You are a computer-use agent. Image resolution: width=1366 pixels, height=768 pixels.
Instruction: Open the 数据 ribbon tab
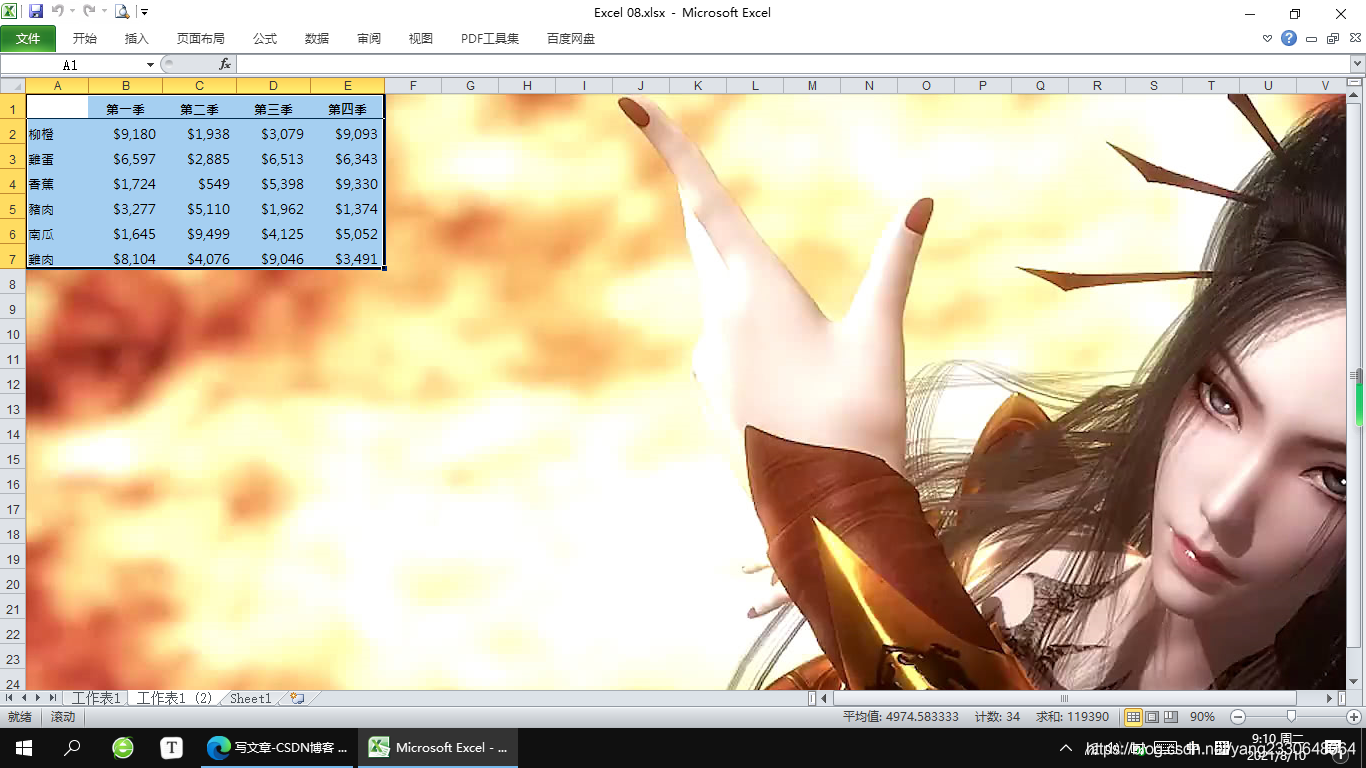tap(317, 39)
